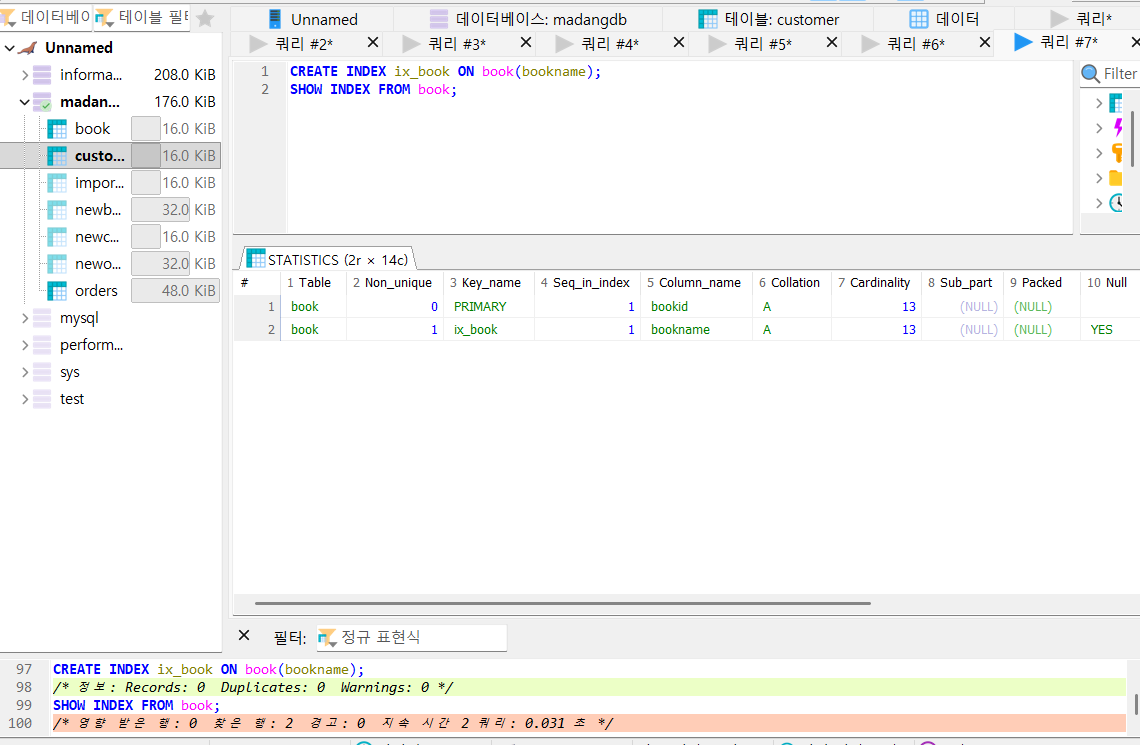The height and width of the screenshot is (745, 1140).
Task: Sort by the Non_unique column header
Action: [394, 283]
